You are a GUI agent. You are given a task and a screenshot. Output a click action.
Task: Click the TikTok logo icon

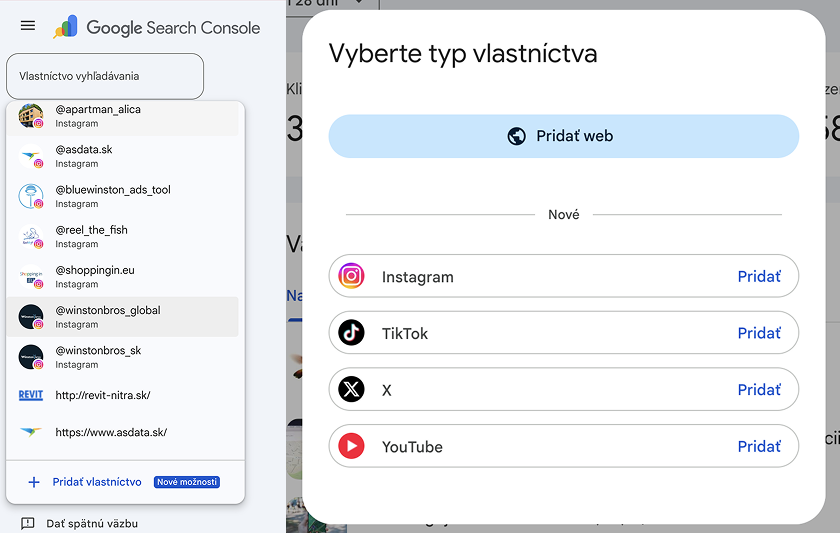[x=351, y=333]
